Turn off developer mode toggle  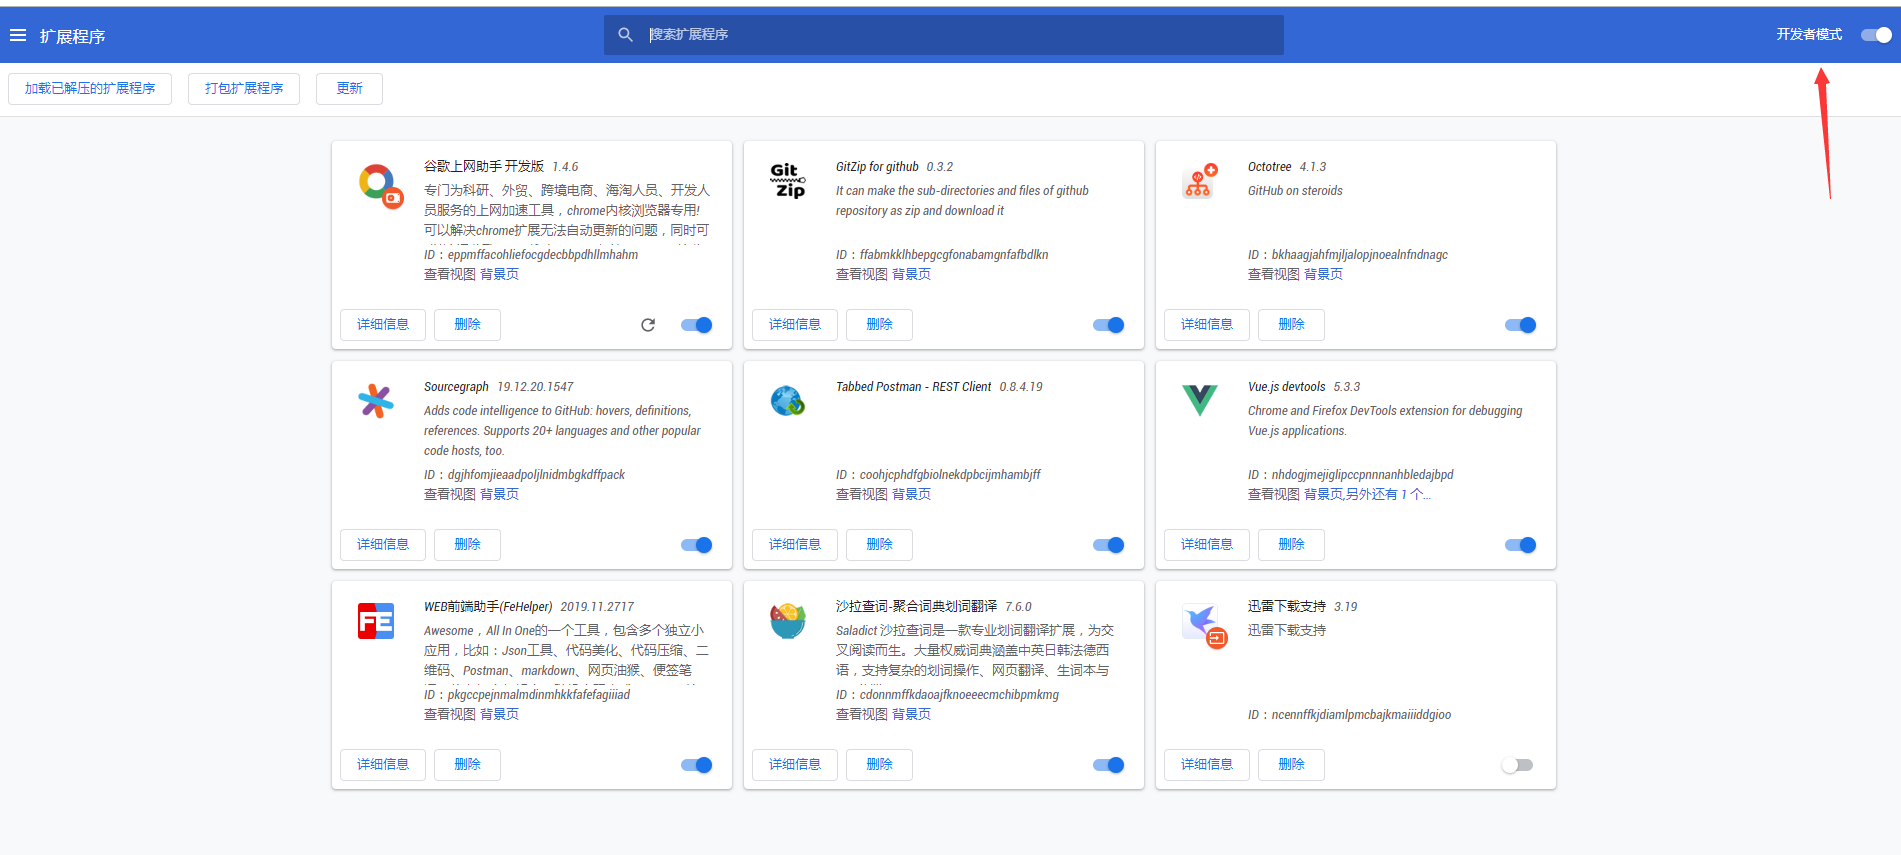point(1875,35)
